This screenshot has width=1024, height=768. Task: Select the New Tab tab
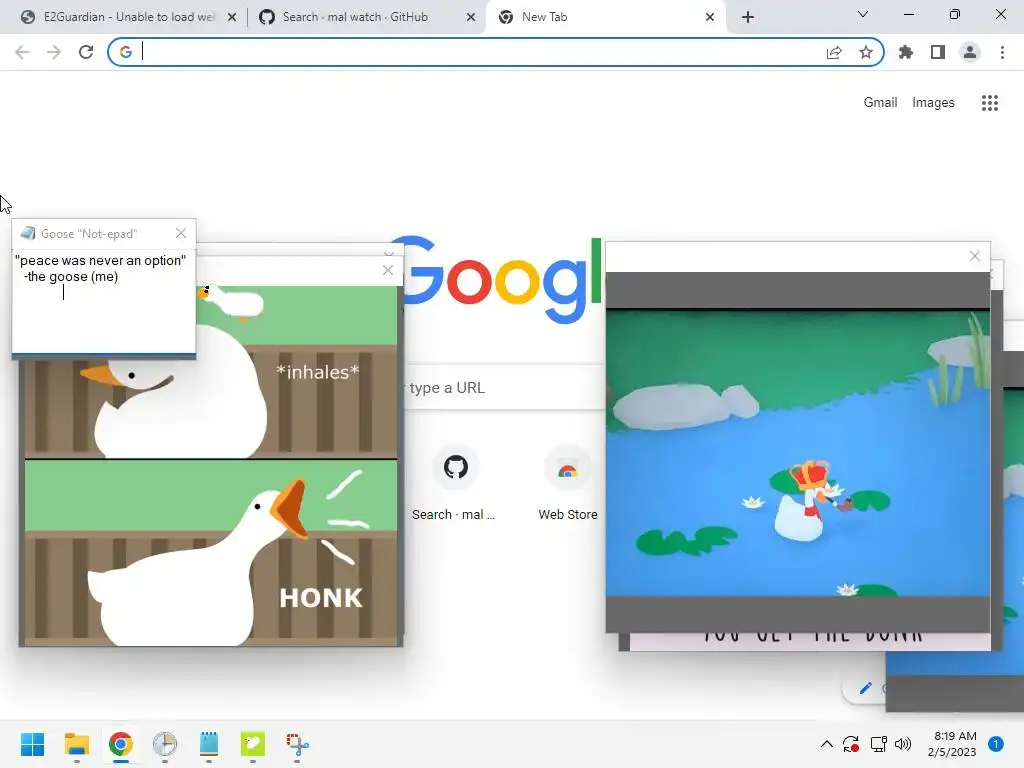605,17
